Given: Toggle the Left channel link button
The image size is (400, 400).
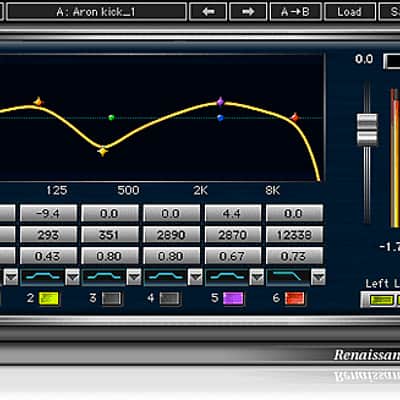Looking at the screenshot, I should [x=381, y=300].
